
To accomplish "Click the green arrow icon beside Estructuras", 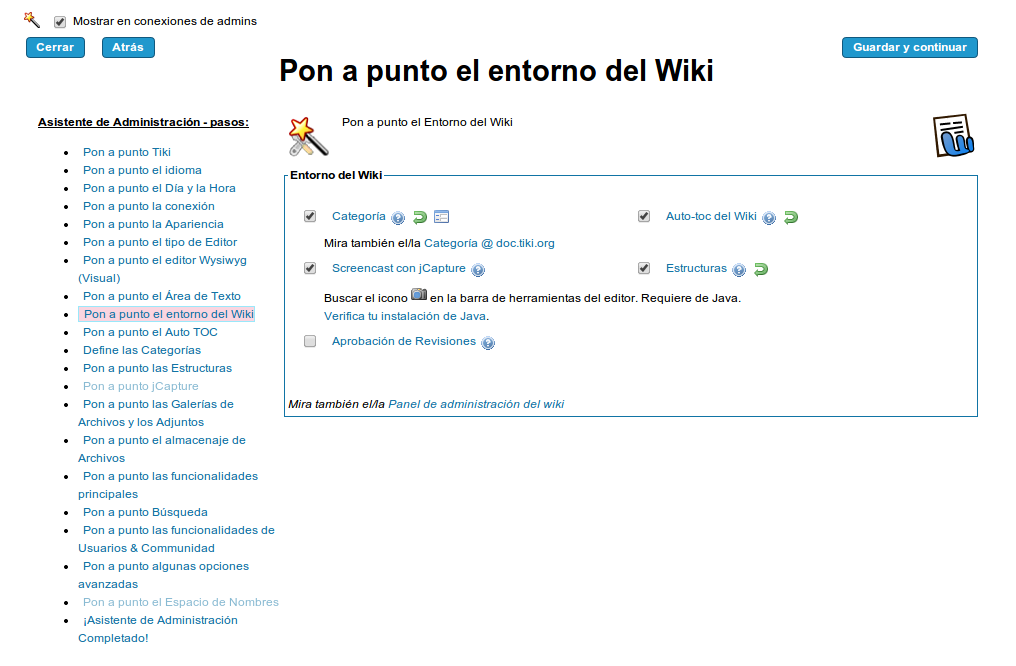I will point(761,269).
